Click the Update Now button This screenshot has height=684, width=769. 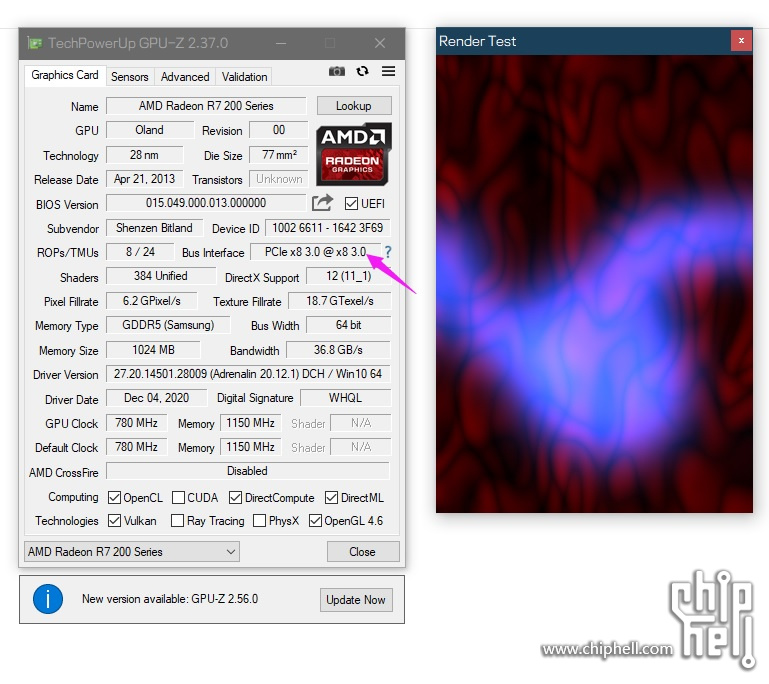(356, 600)
